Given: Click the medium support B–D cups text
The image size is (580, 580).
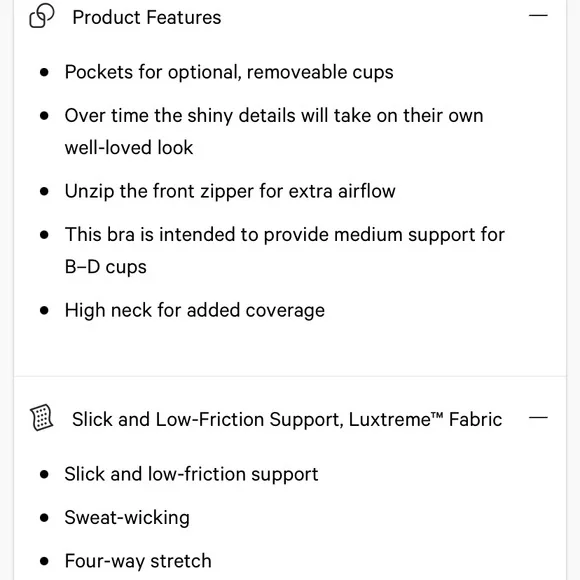Looking at the screenshot, I should [285, 250].
